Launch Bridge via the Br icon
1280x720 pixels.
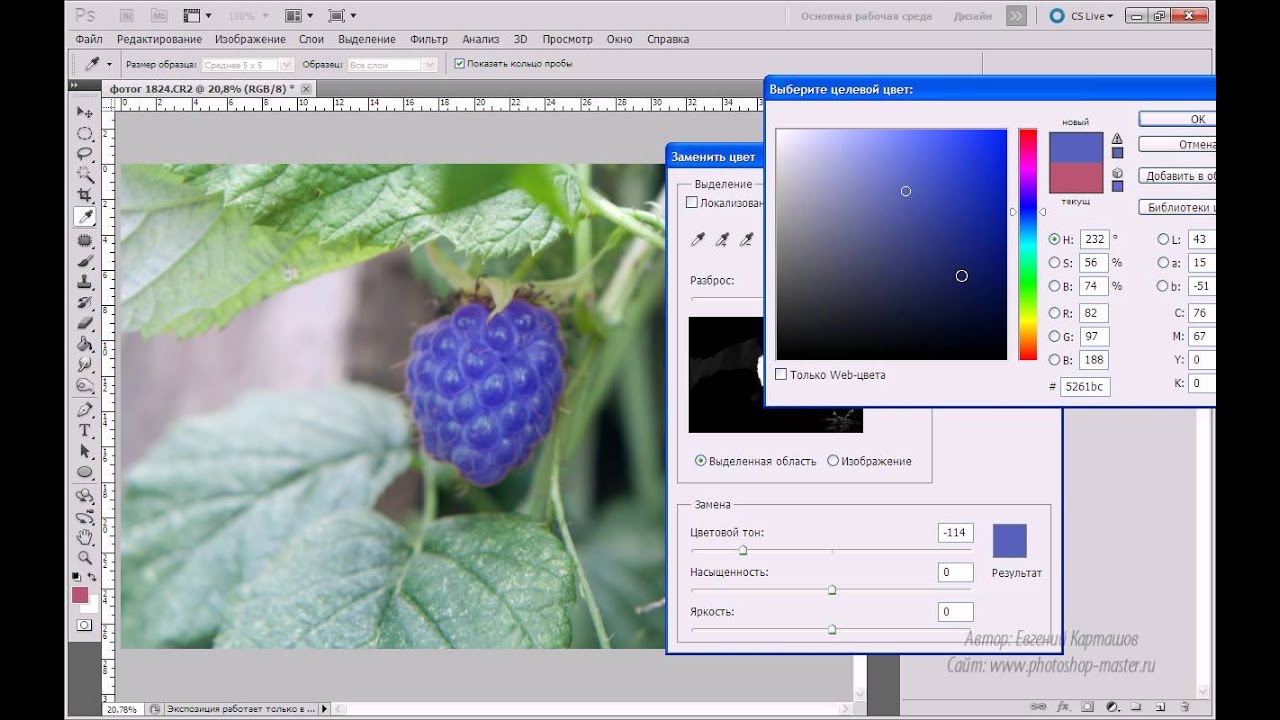click(x=127, y=16)
